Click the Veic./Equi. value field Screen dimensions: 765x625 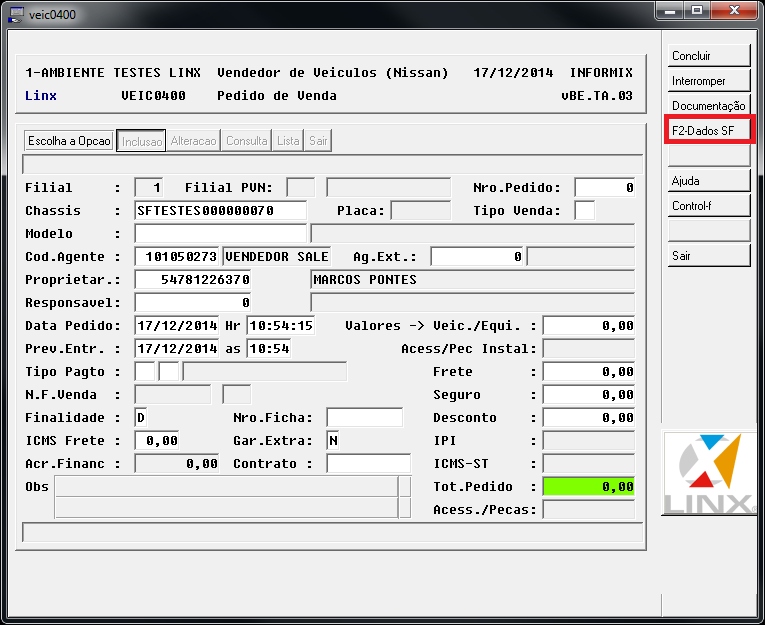(589, 325)
